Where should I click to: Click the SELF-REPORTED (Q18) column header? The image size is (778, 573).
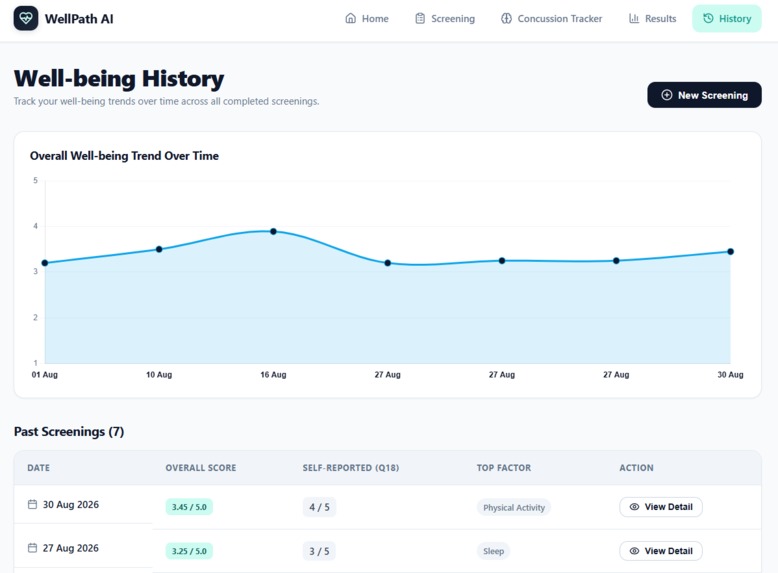coord(351,468)
